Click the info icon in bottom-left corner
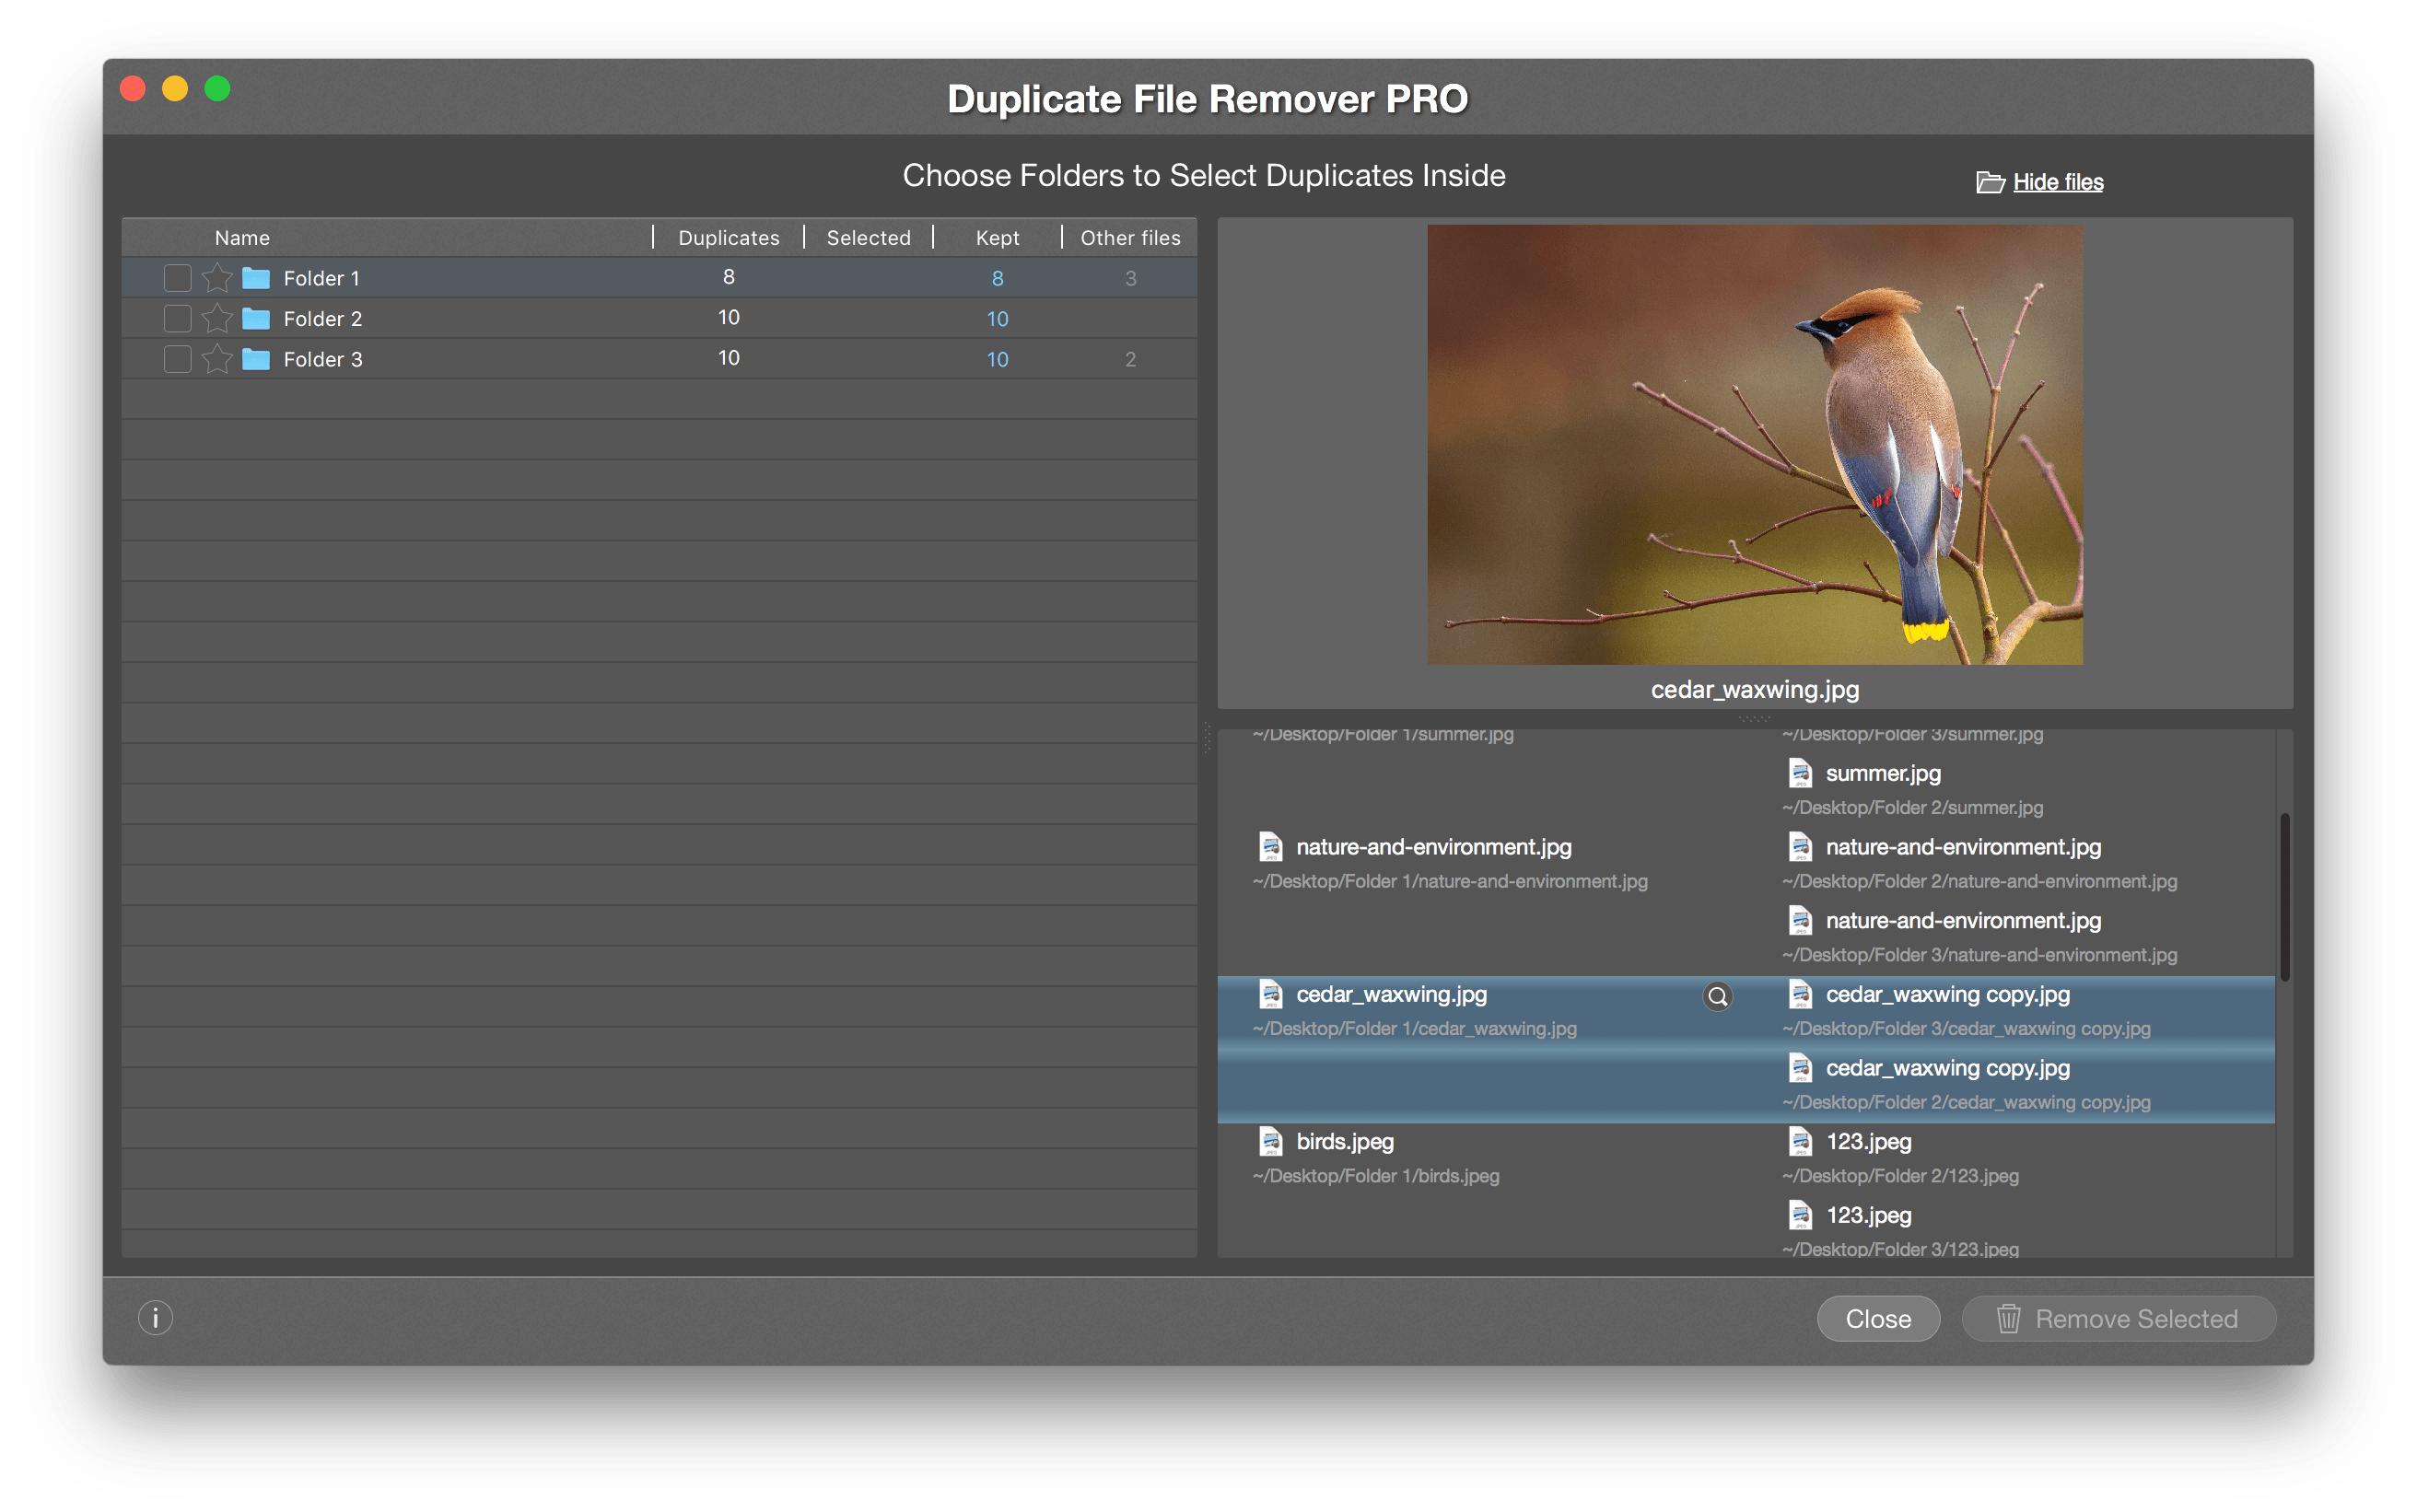2417x1512 pixels. pos(155,1318)
